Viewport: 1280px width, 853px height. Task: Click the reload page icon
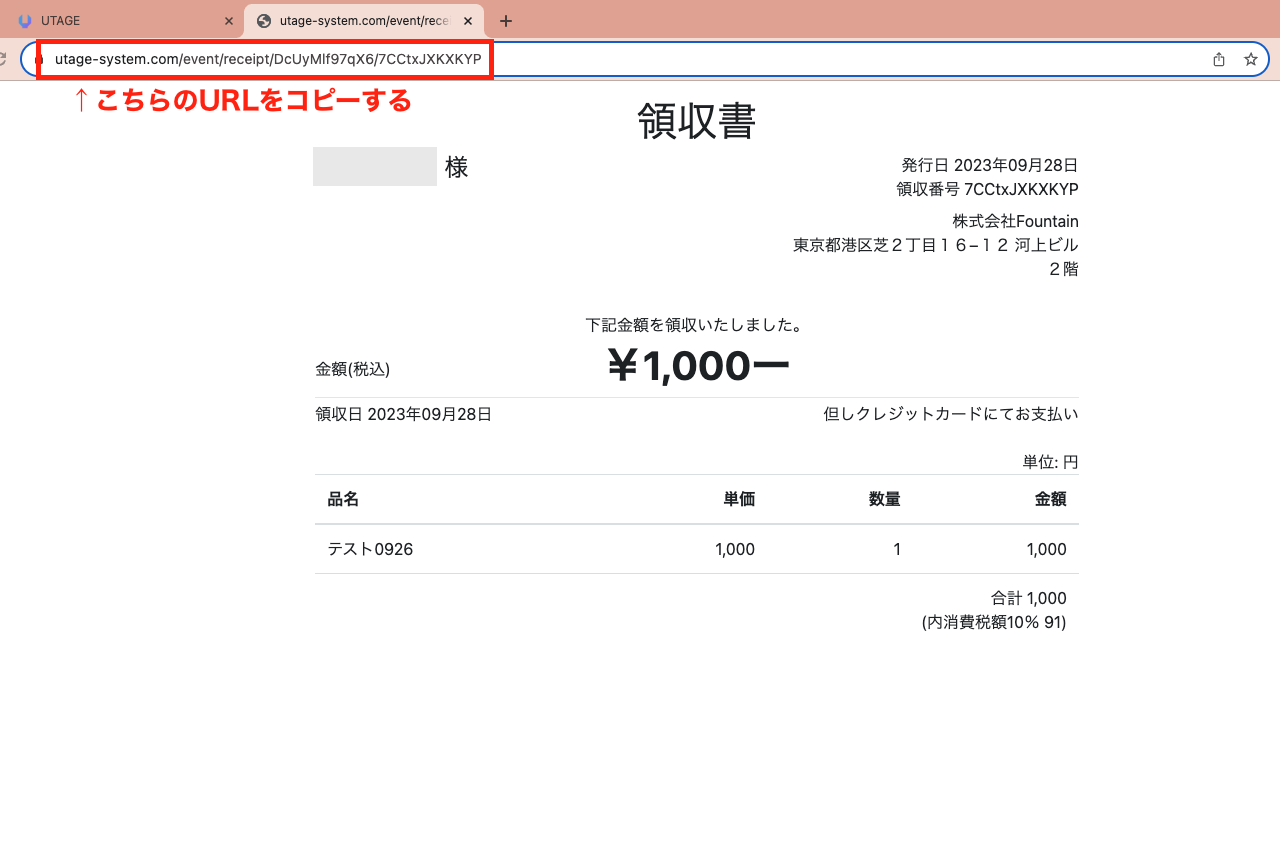click(3, 60)
